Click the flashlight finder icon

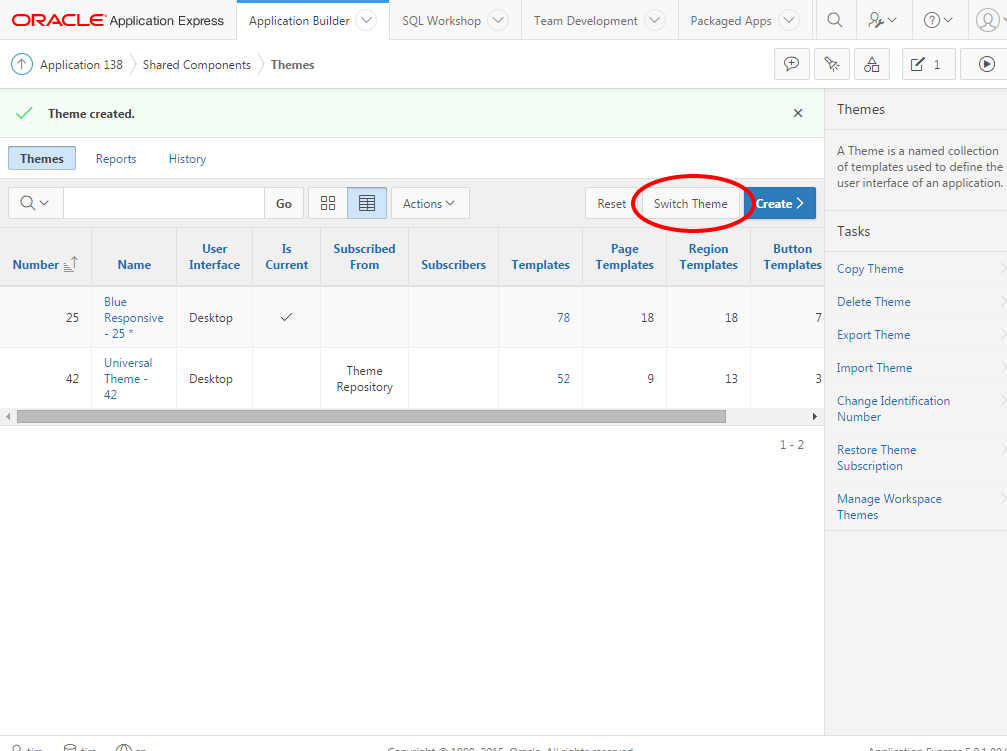pyautogui.click(x=832, y=64)
